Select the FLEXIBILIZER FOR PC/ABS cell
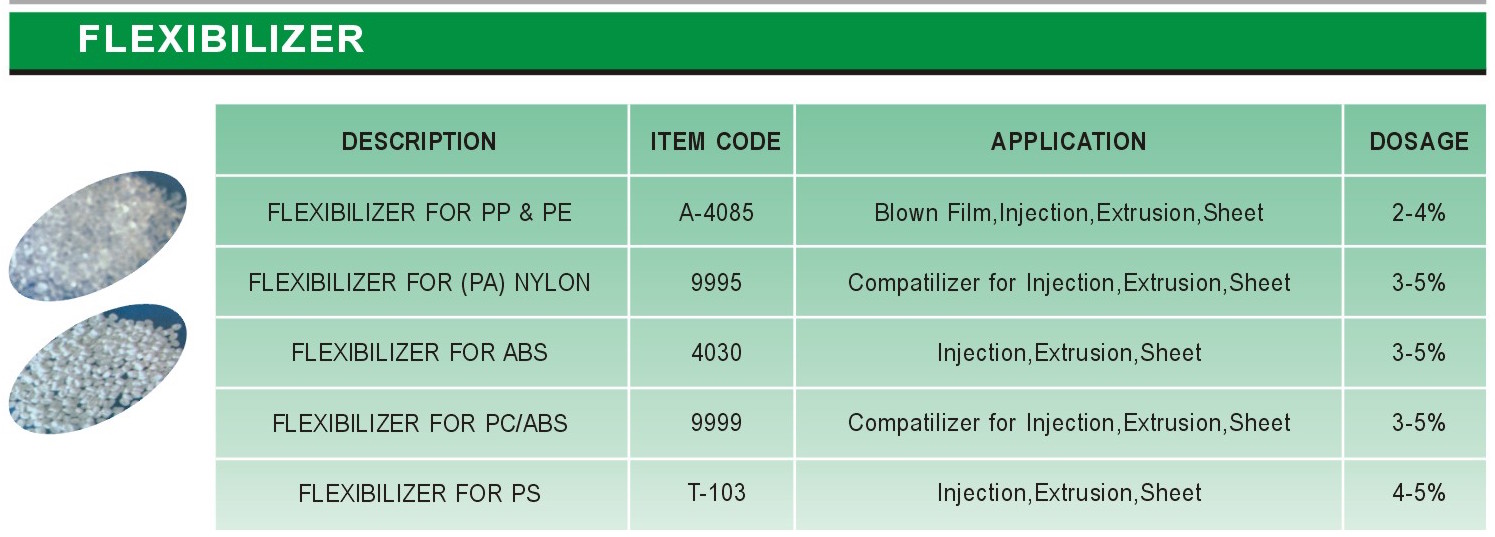 coord(420,423)
